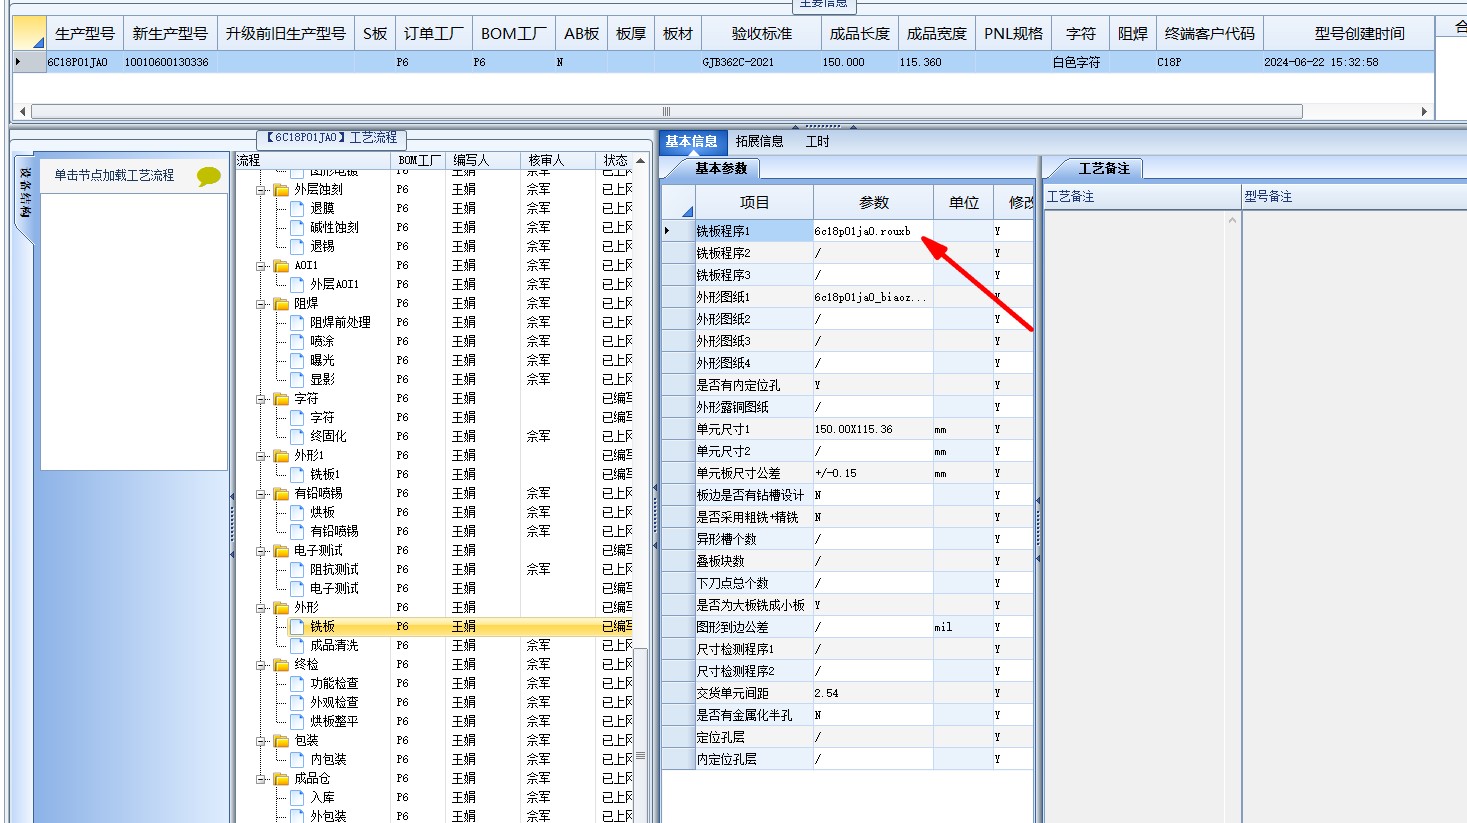Collapse the 外层蚀刻 tree node
Screen dimensions: 1467x823
tap(262, 189)
